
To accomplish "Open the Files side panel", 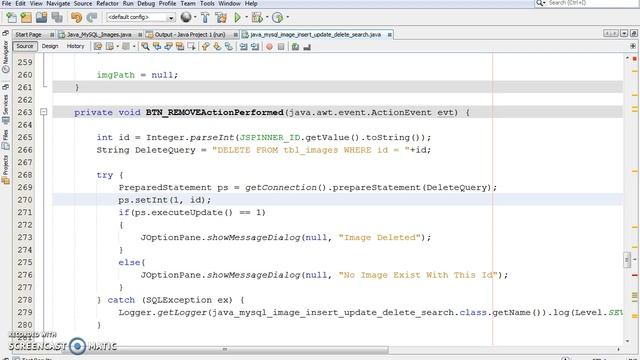I will pyautogui.click(x=5, y=140).
